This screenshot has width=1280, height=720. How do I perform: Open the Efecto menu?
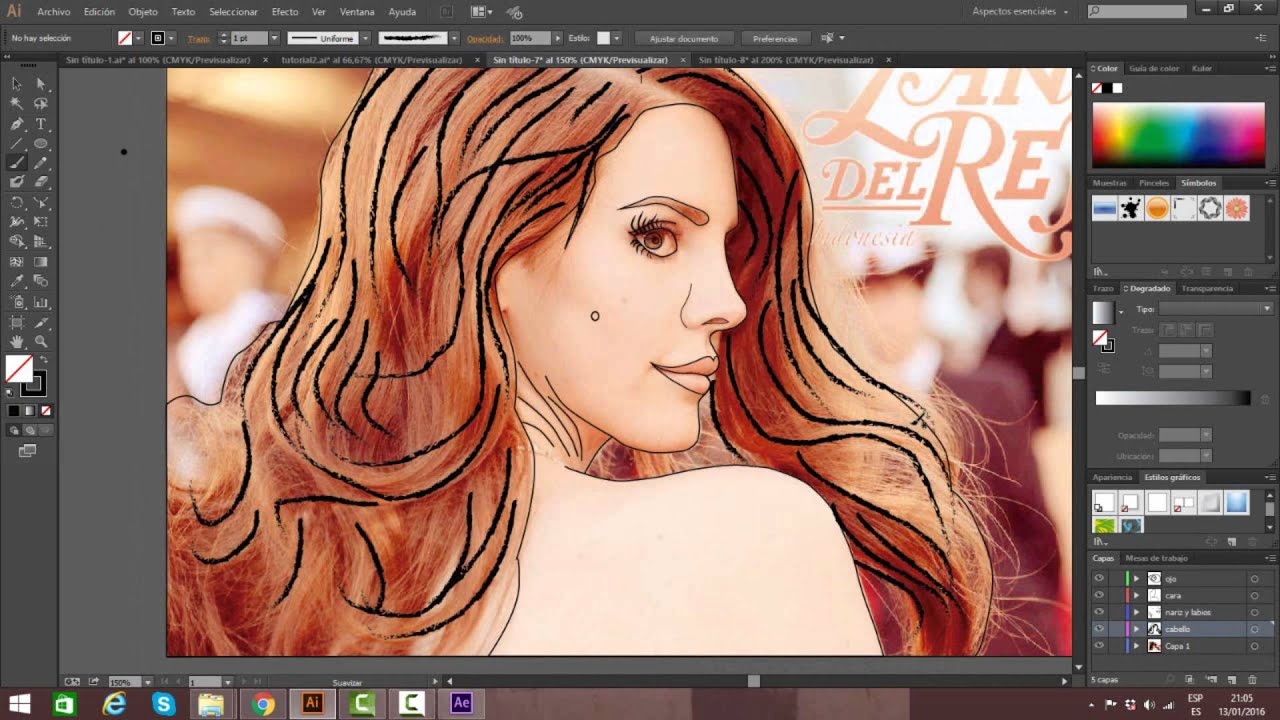285,12
